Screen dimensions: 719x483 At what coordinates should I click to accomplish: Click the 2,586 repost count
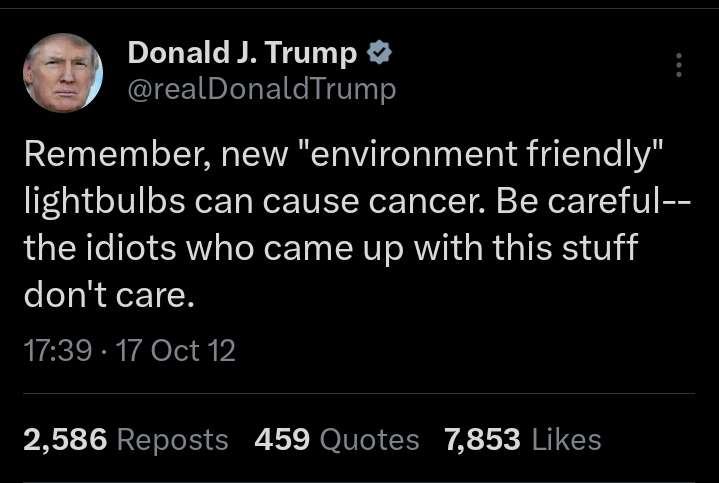pyautogui.click(x=65, y=439)
